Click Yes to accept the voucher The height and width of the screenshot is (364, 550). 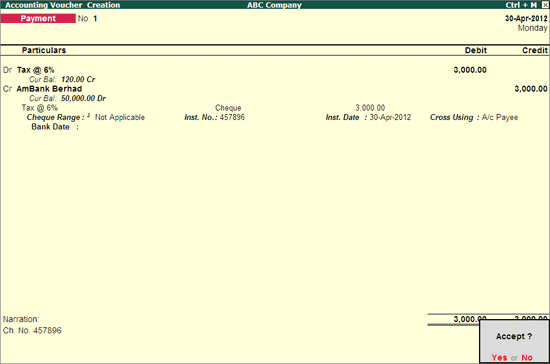(499, 357)
